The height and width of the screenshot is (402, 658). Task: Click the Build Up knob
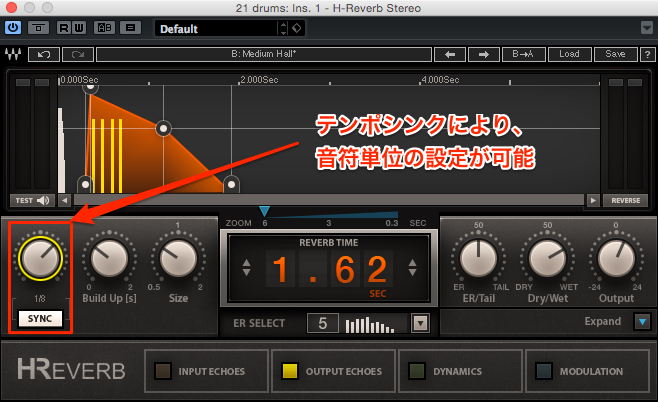(x=109, y=258)
